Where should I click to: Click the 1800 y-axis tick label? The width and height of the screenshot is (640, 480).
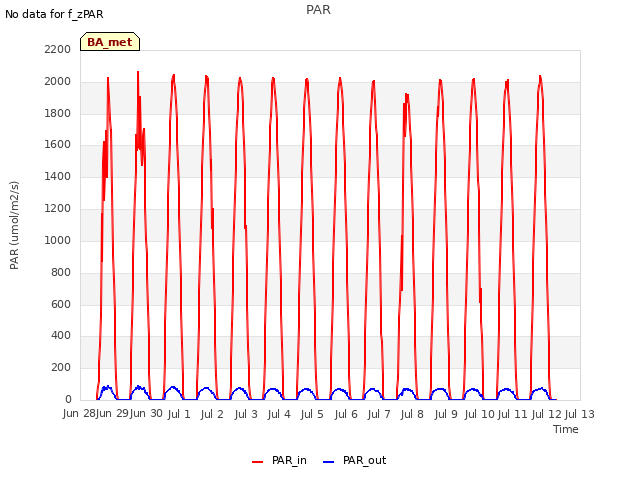pos(58,113)
